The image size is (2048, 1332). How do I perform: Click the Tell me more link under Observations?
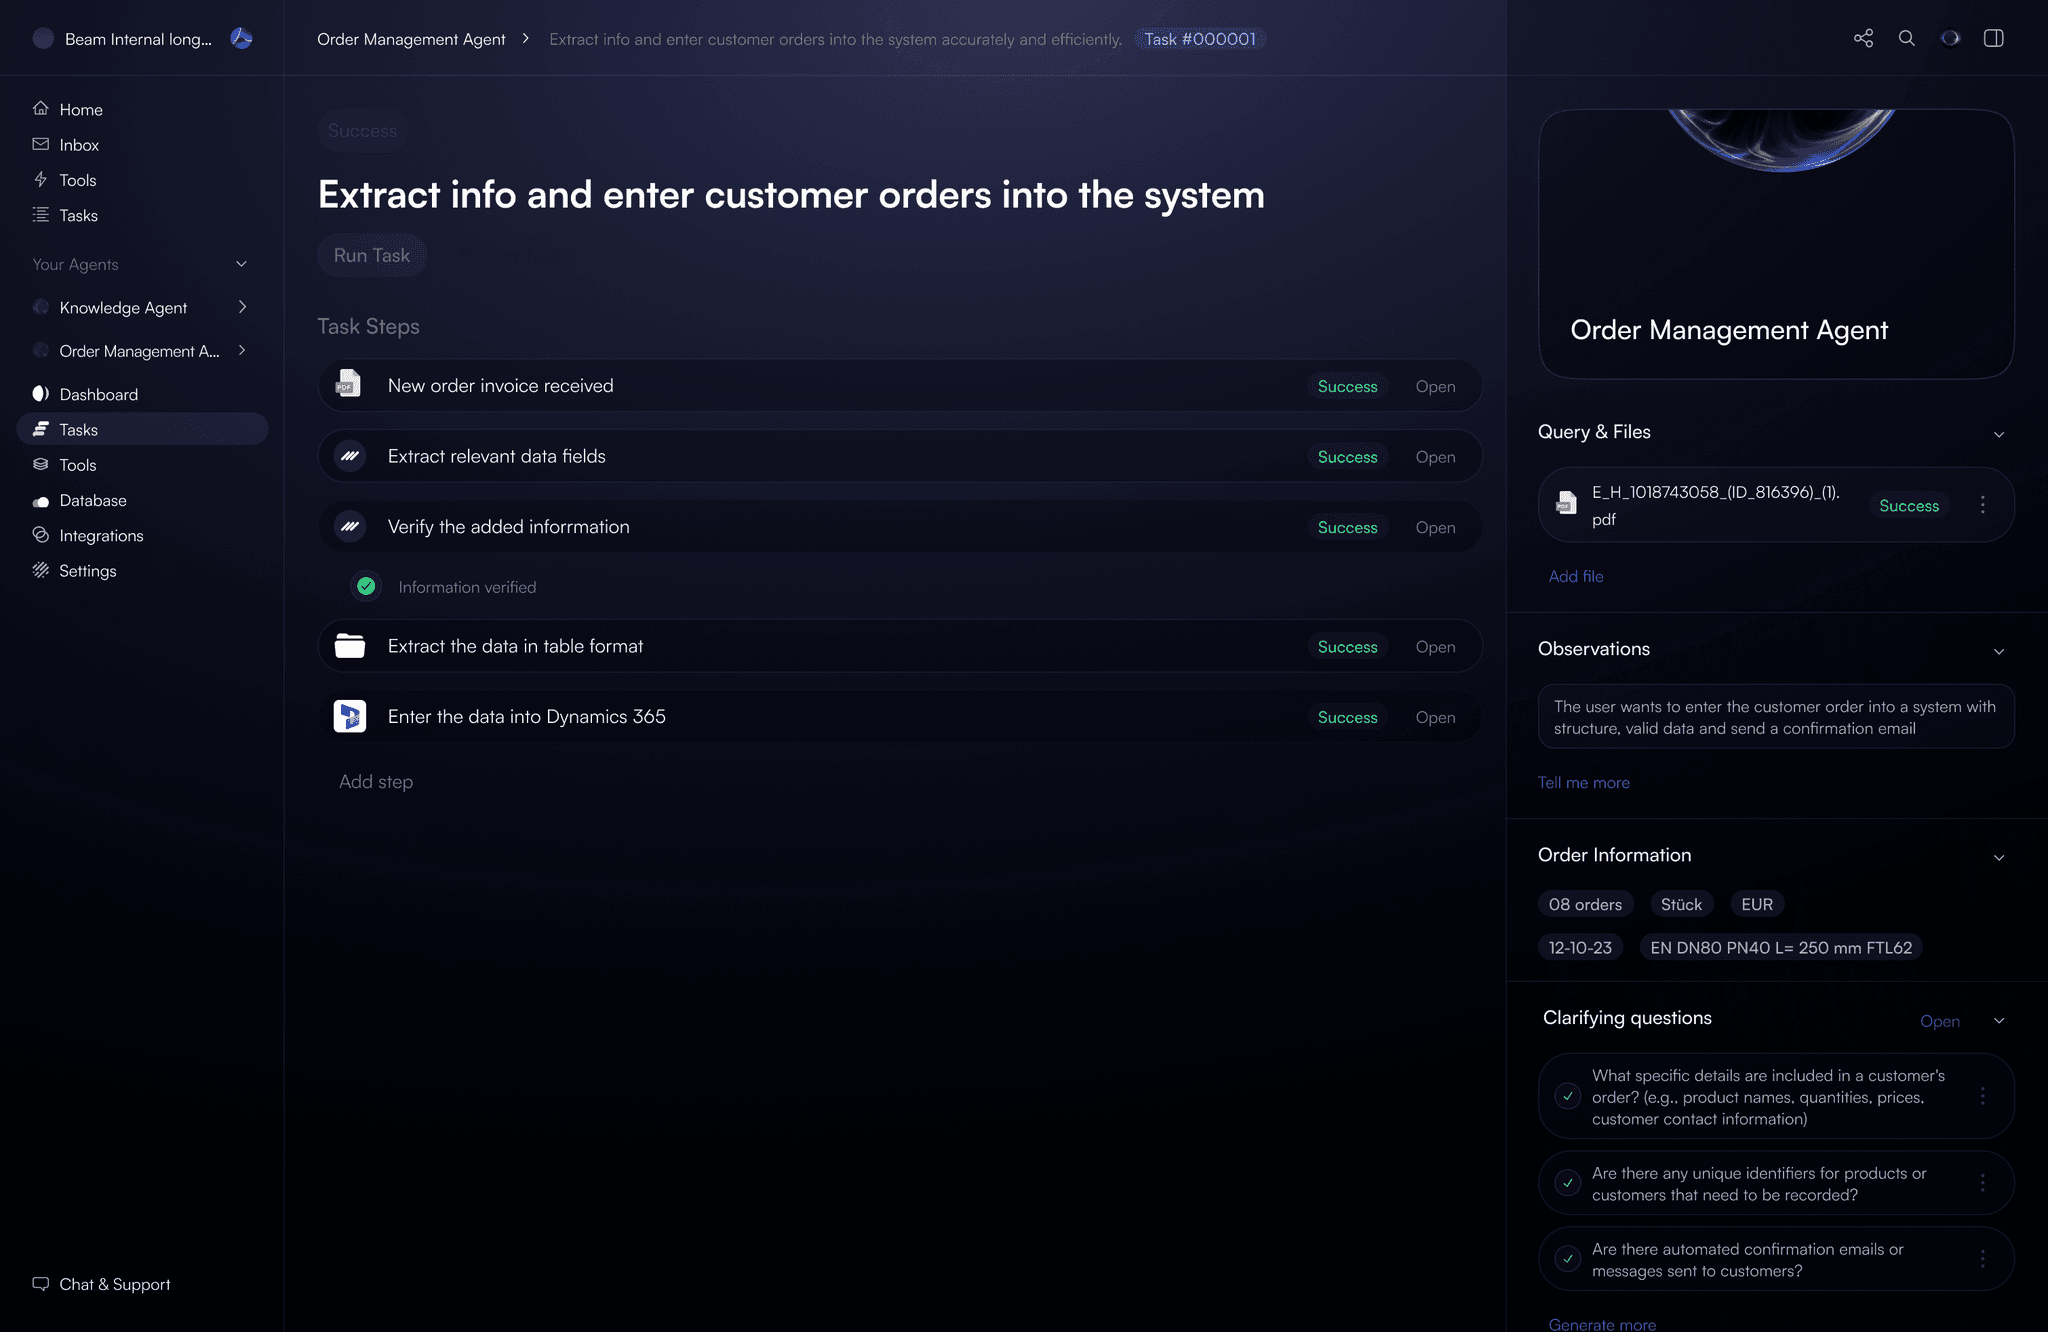tap(1583, 782)
